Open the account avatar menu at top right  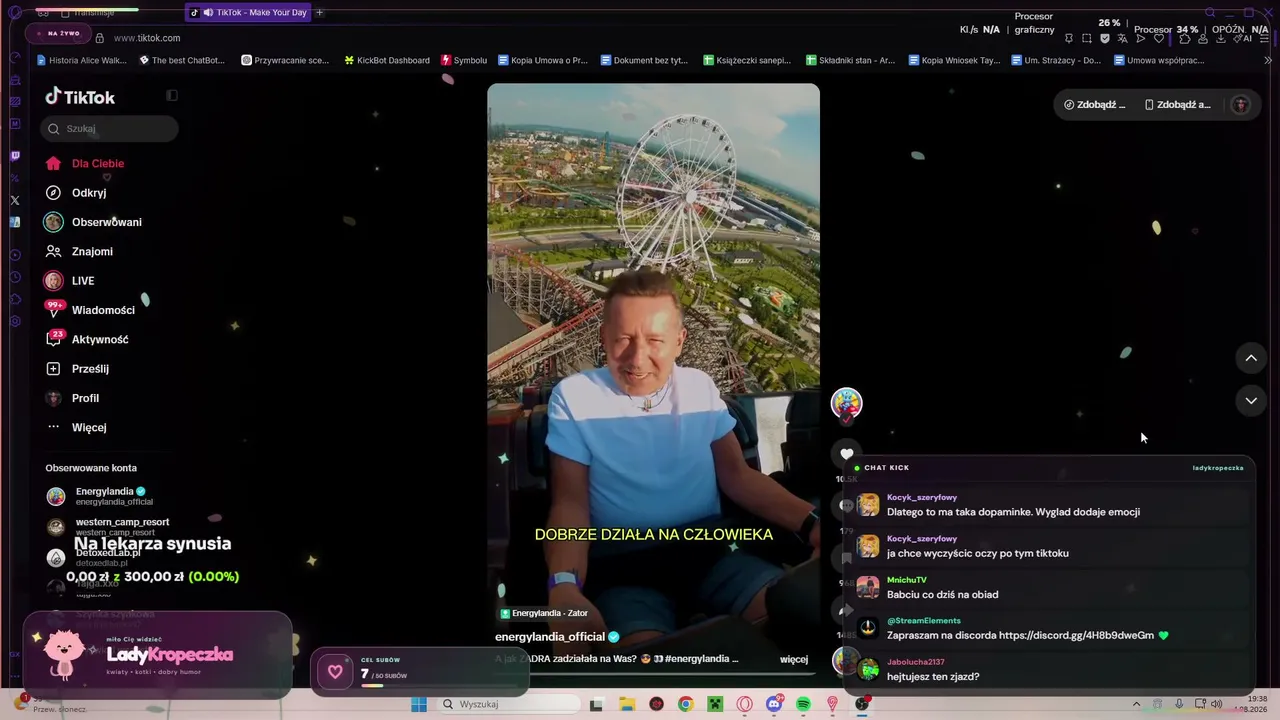(1240, 105)
